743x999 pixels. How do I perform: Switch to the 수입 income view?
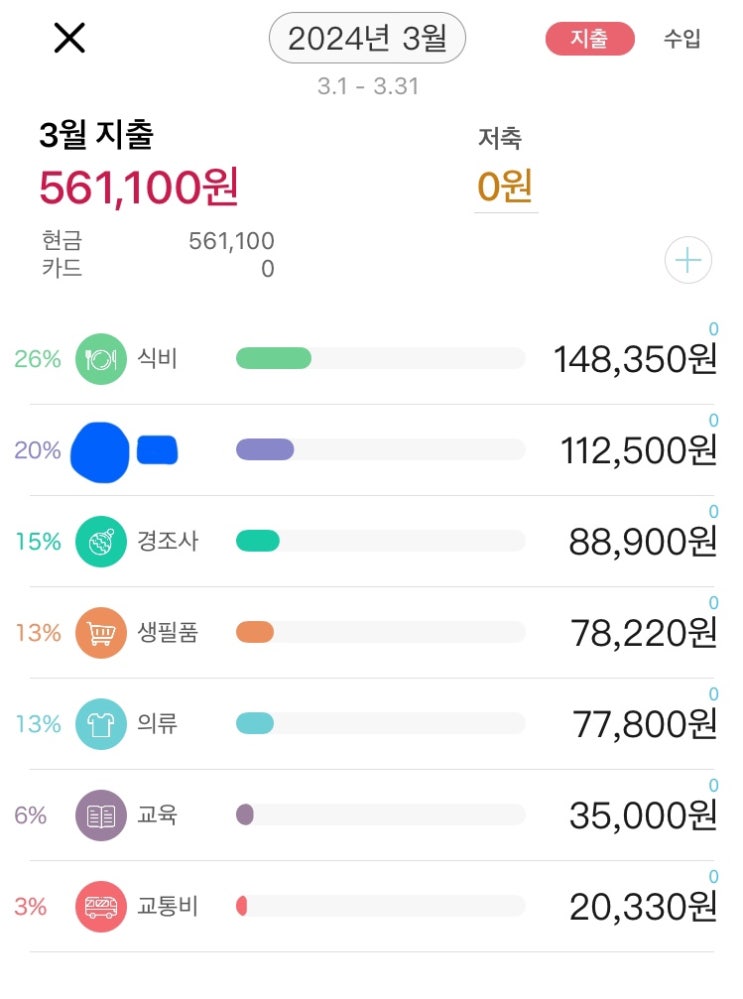pyautogui.click(x=682, y=39)
